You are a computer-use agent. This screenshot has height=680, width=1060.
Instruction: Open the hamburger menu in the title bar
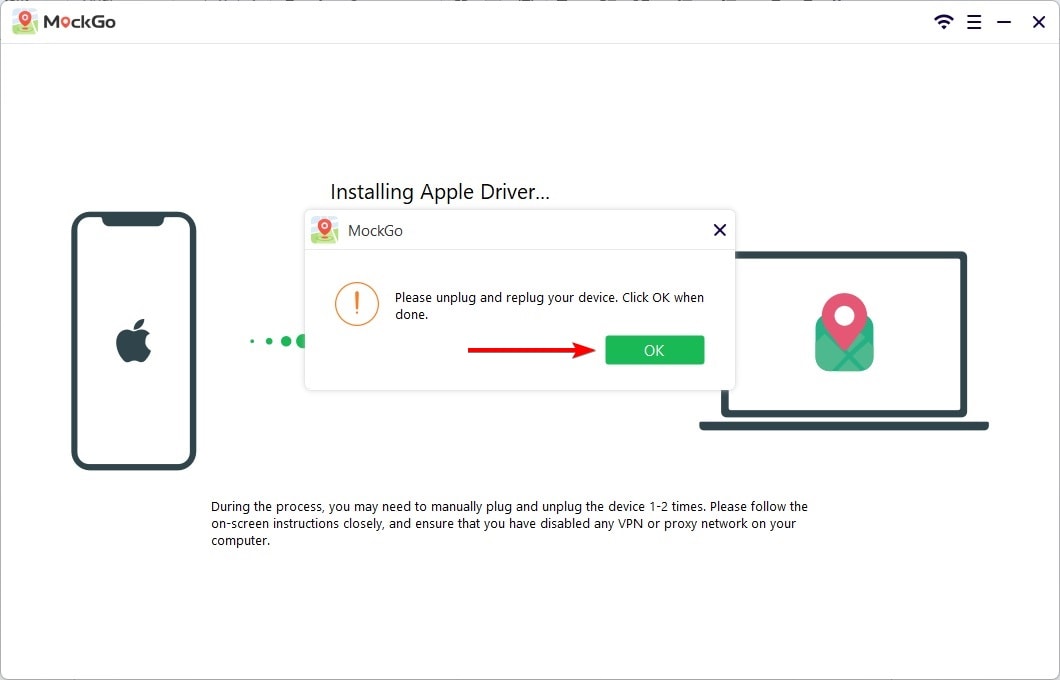click(x=974, y=22)
